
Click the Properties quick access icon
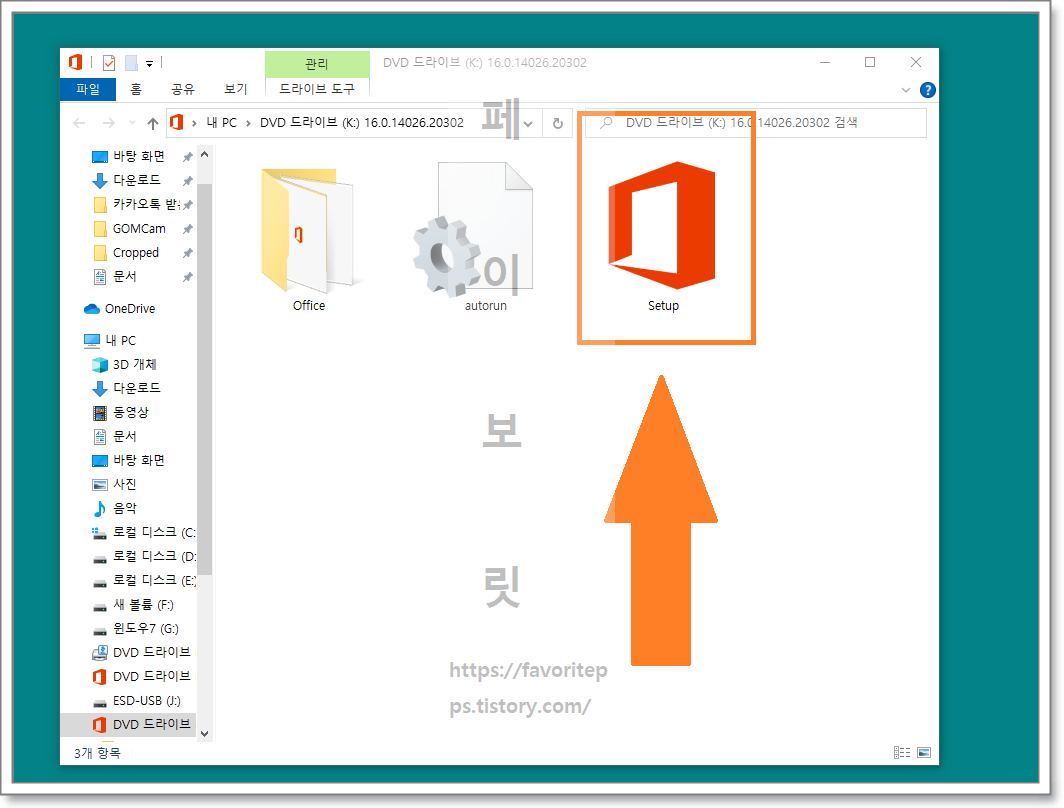click(109, 63)
